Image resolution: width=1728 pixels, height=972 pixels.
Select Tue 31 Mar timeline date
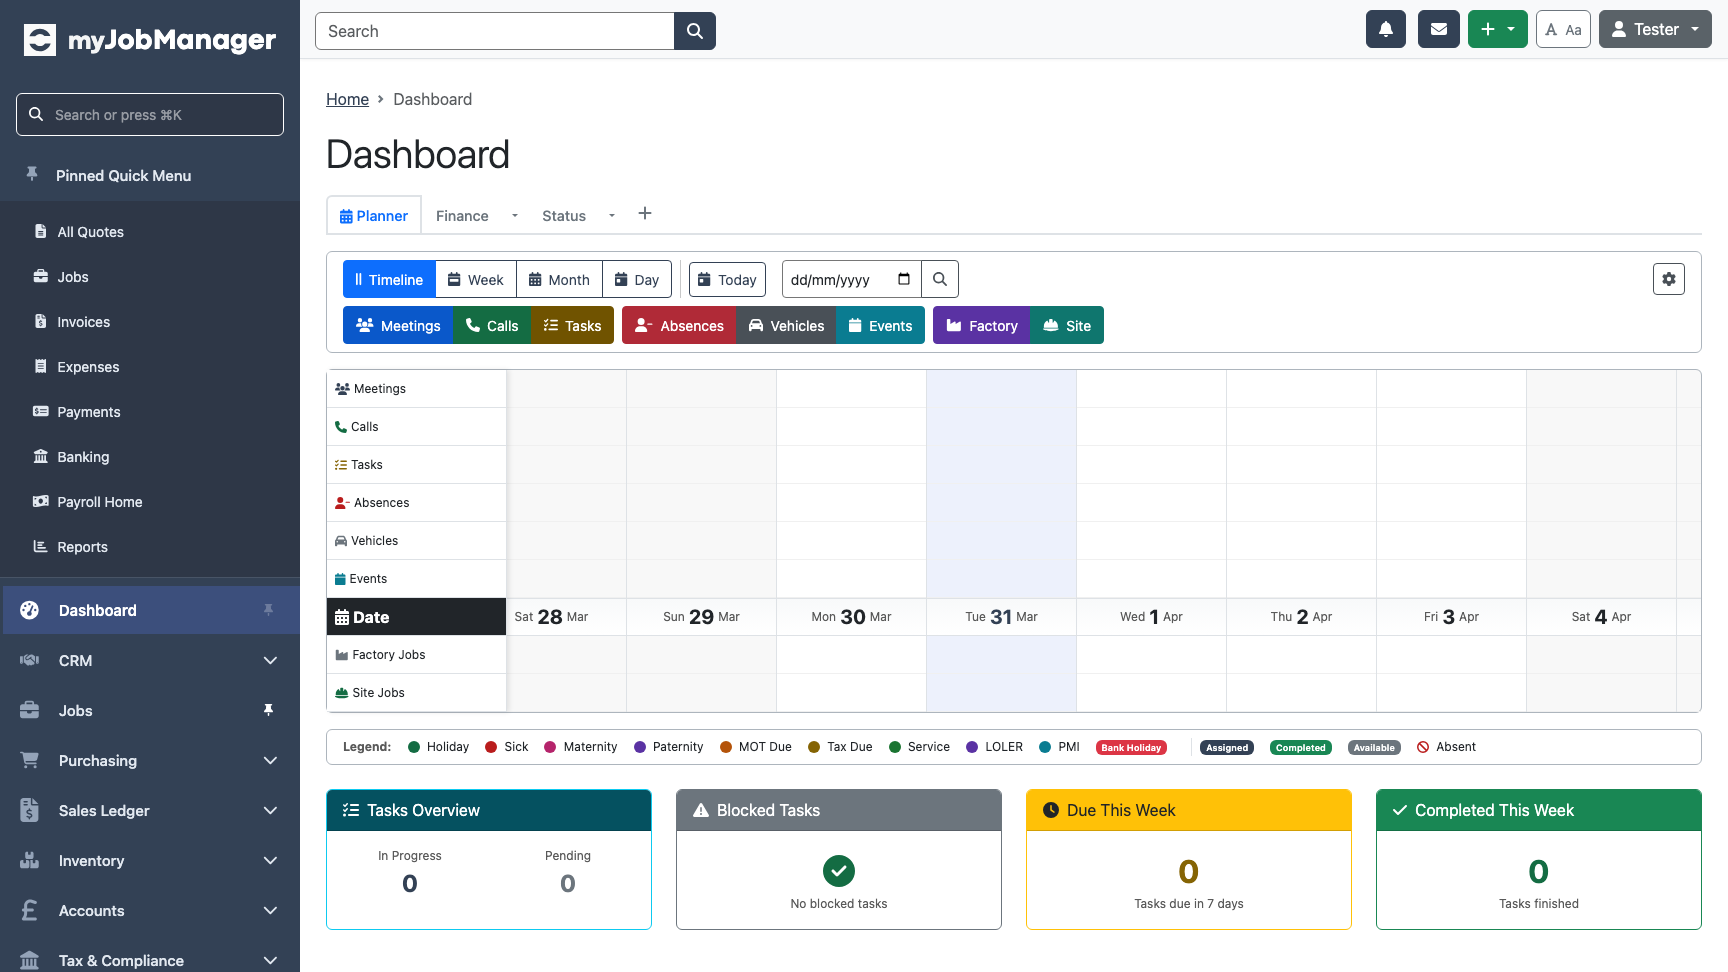click(1001, 617)
